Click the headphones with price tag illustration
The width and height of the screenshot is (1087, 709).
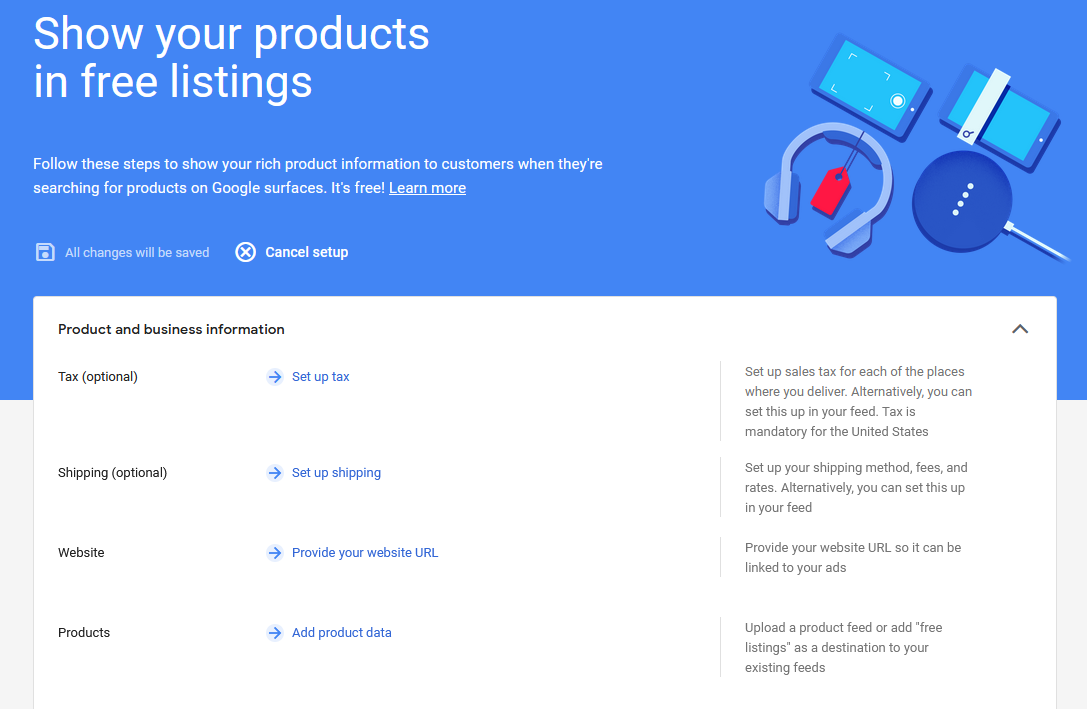tap(828, 189)
